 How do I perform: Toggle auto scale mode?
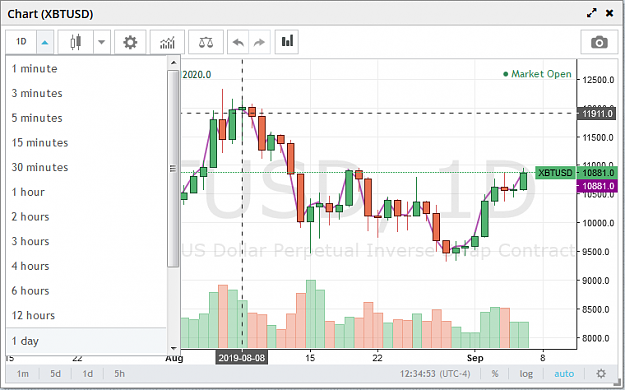point(564,374)
